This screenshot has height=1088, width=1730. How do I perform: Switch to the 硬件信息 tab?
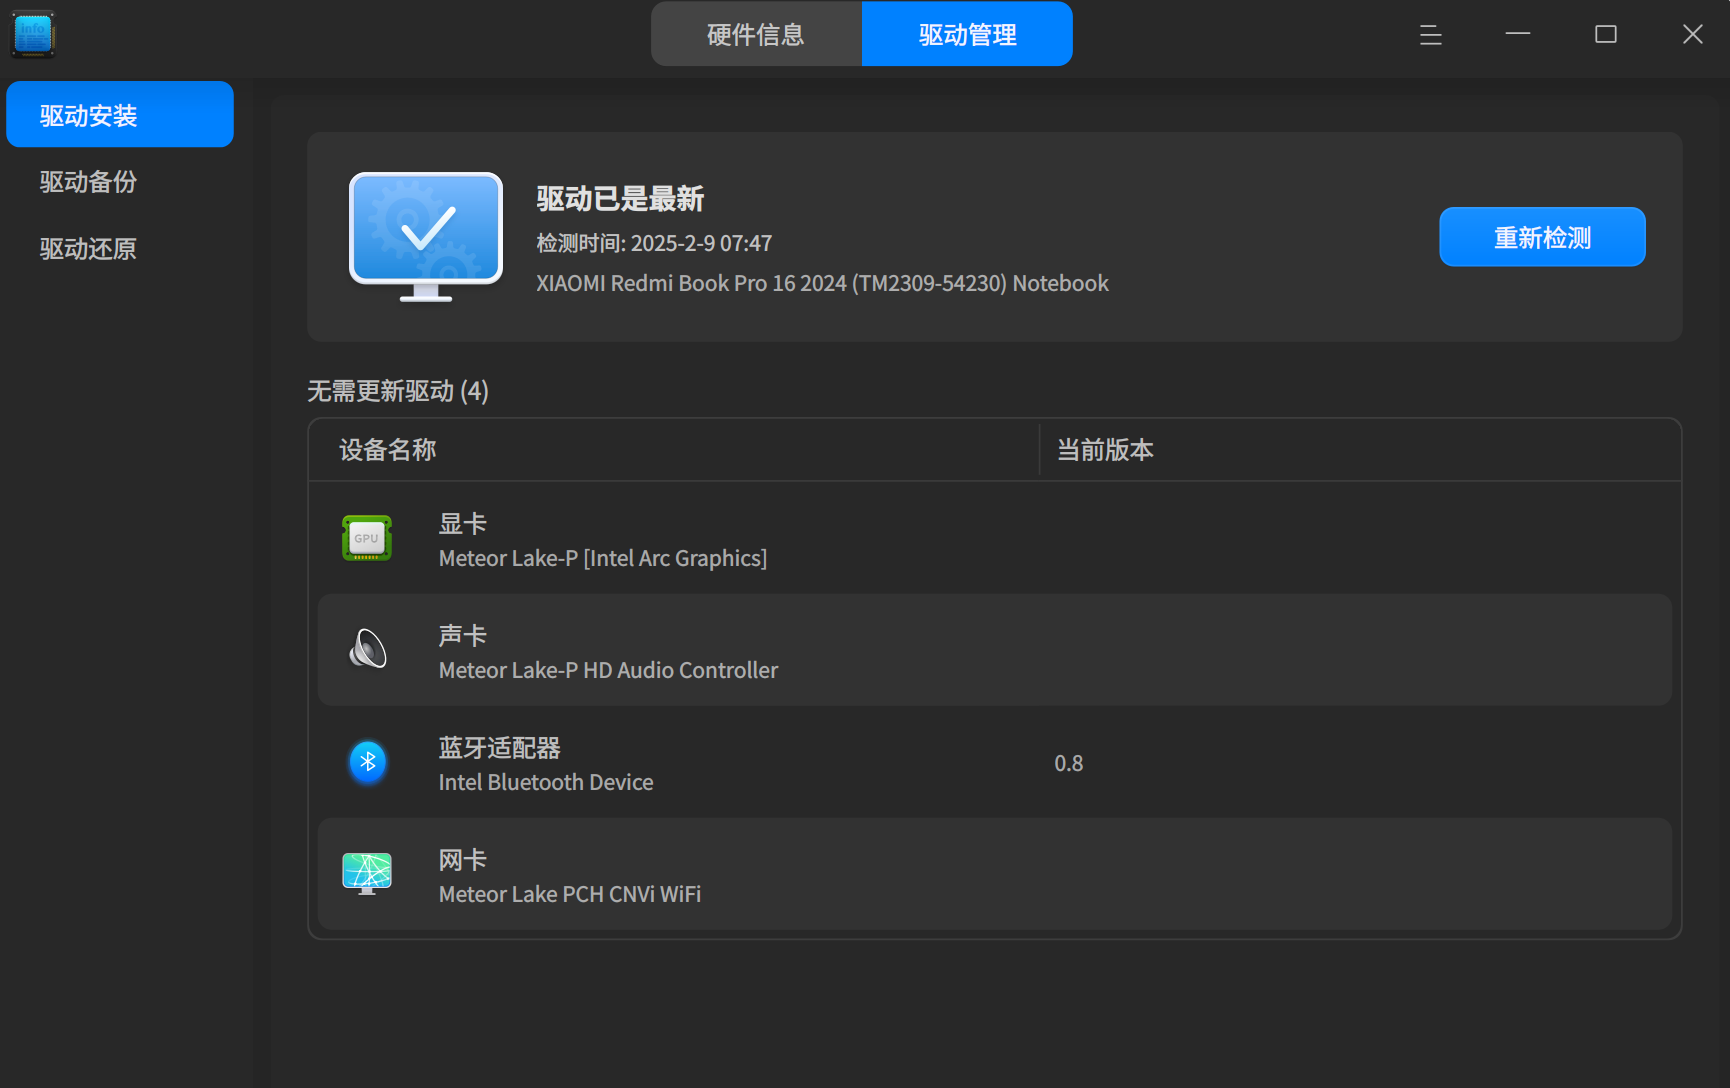[x=756, y=34]
